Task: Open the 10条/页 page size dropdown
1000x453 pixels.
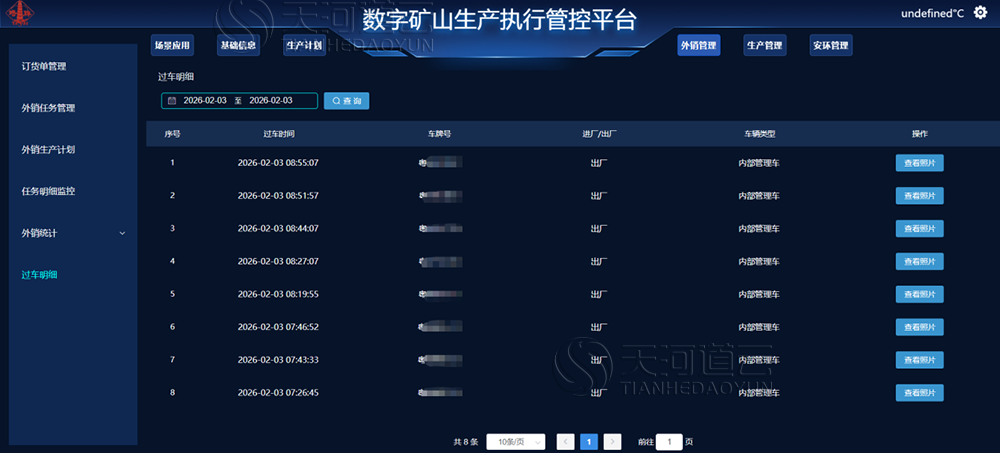Action: 516,442
